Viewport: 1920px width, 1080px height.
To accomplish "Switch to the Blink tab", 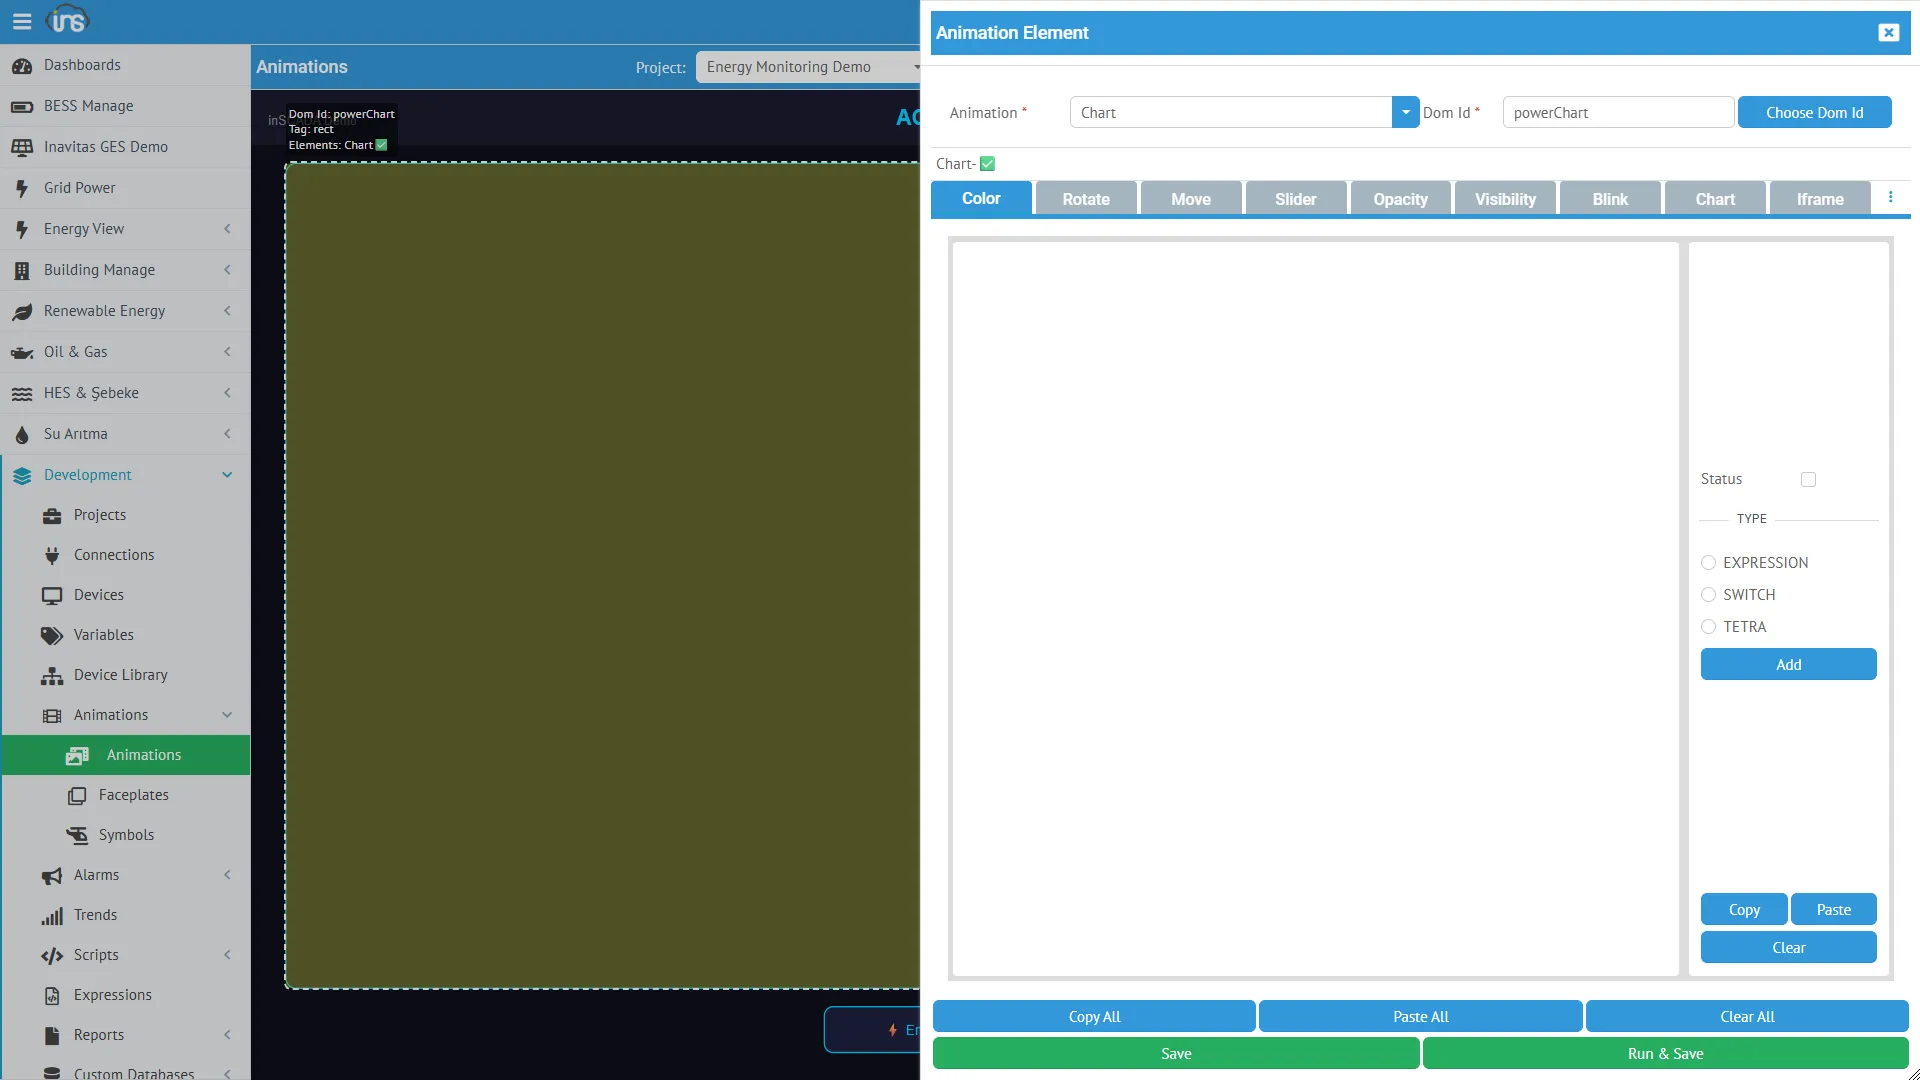I will (x=1609, y=198).
